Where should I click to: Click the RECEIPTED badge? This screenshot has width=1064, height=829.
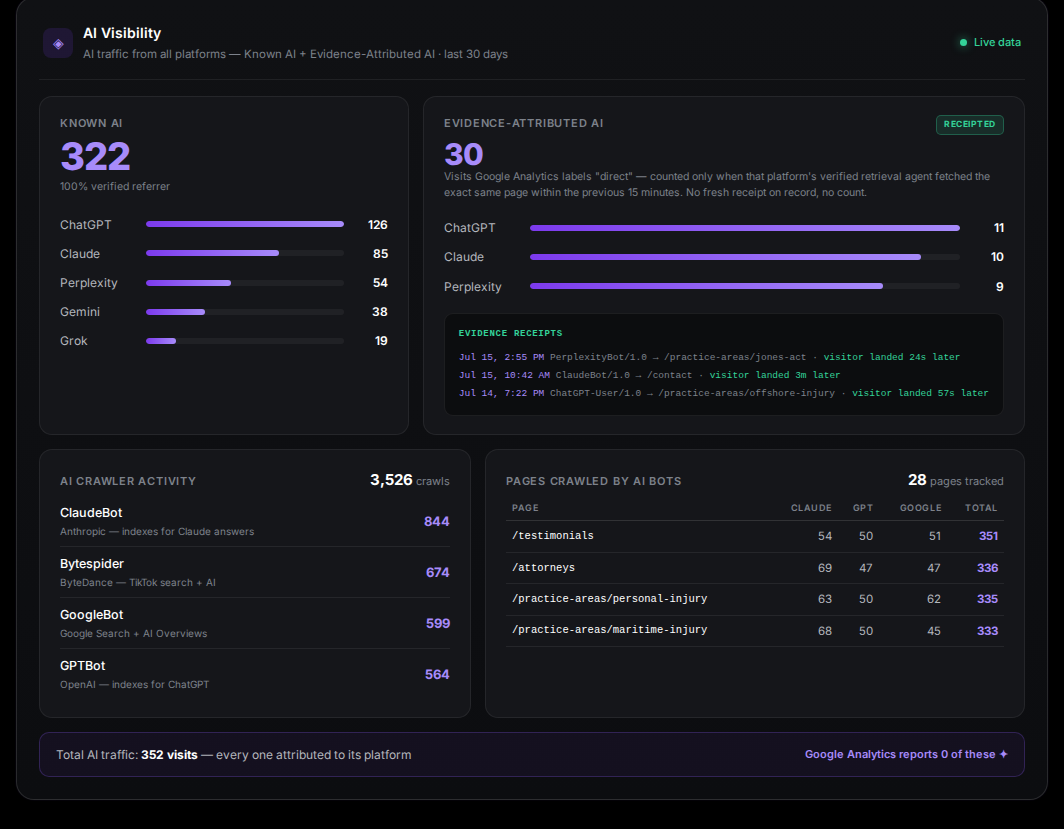(x=969, y=124)
